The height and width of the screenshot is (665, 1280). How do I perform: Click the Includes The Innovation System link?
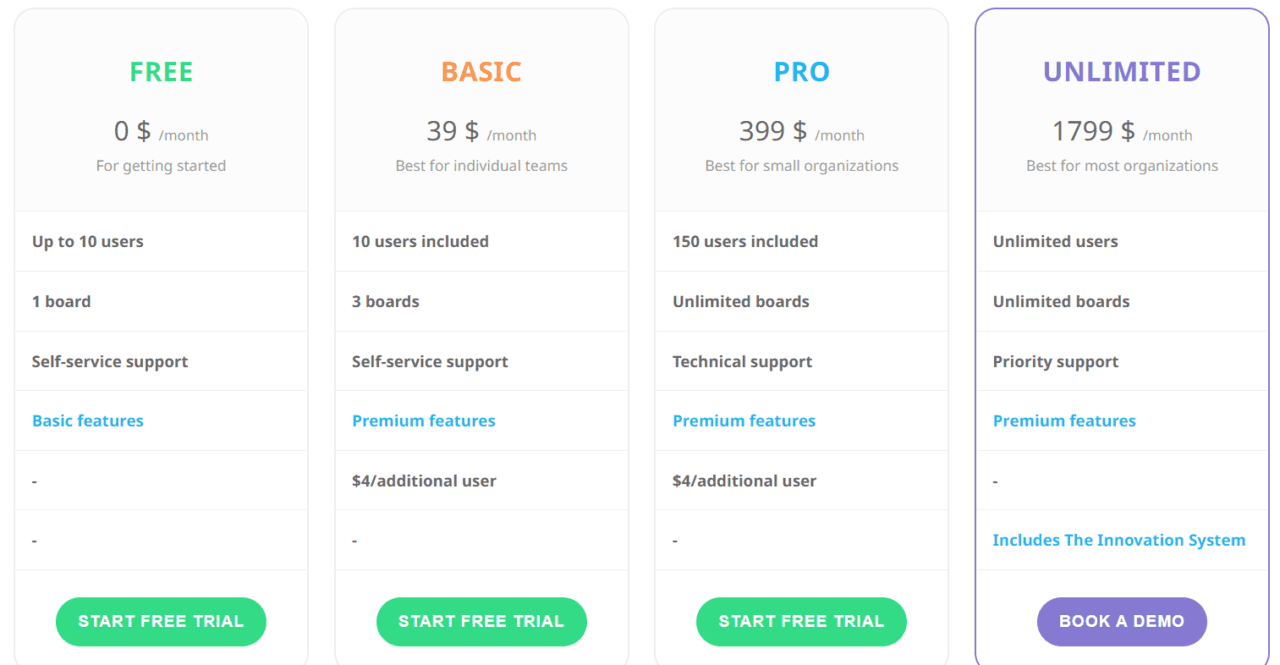pos(1119,539)
